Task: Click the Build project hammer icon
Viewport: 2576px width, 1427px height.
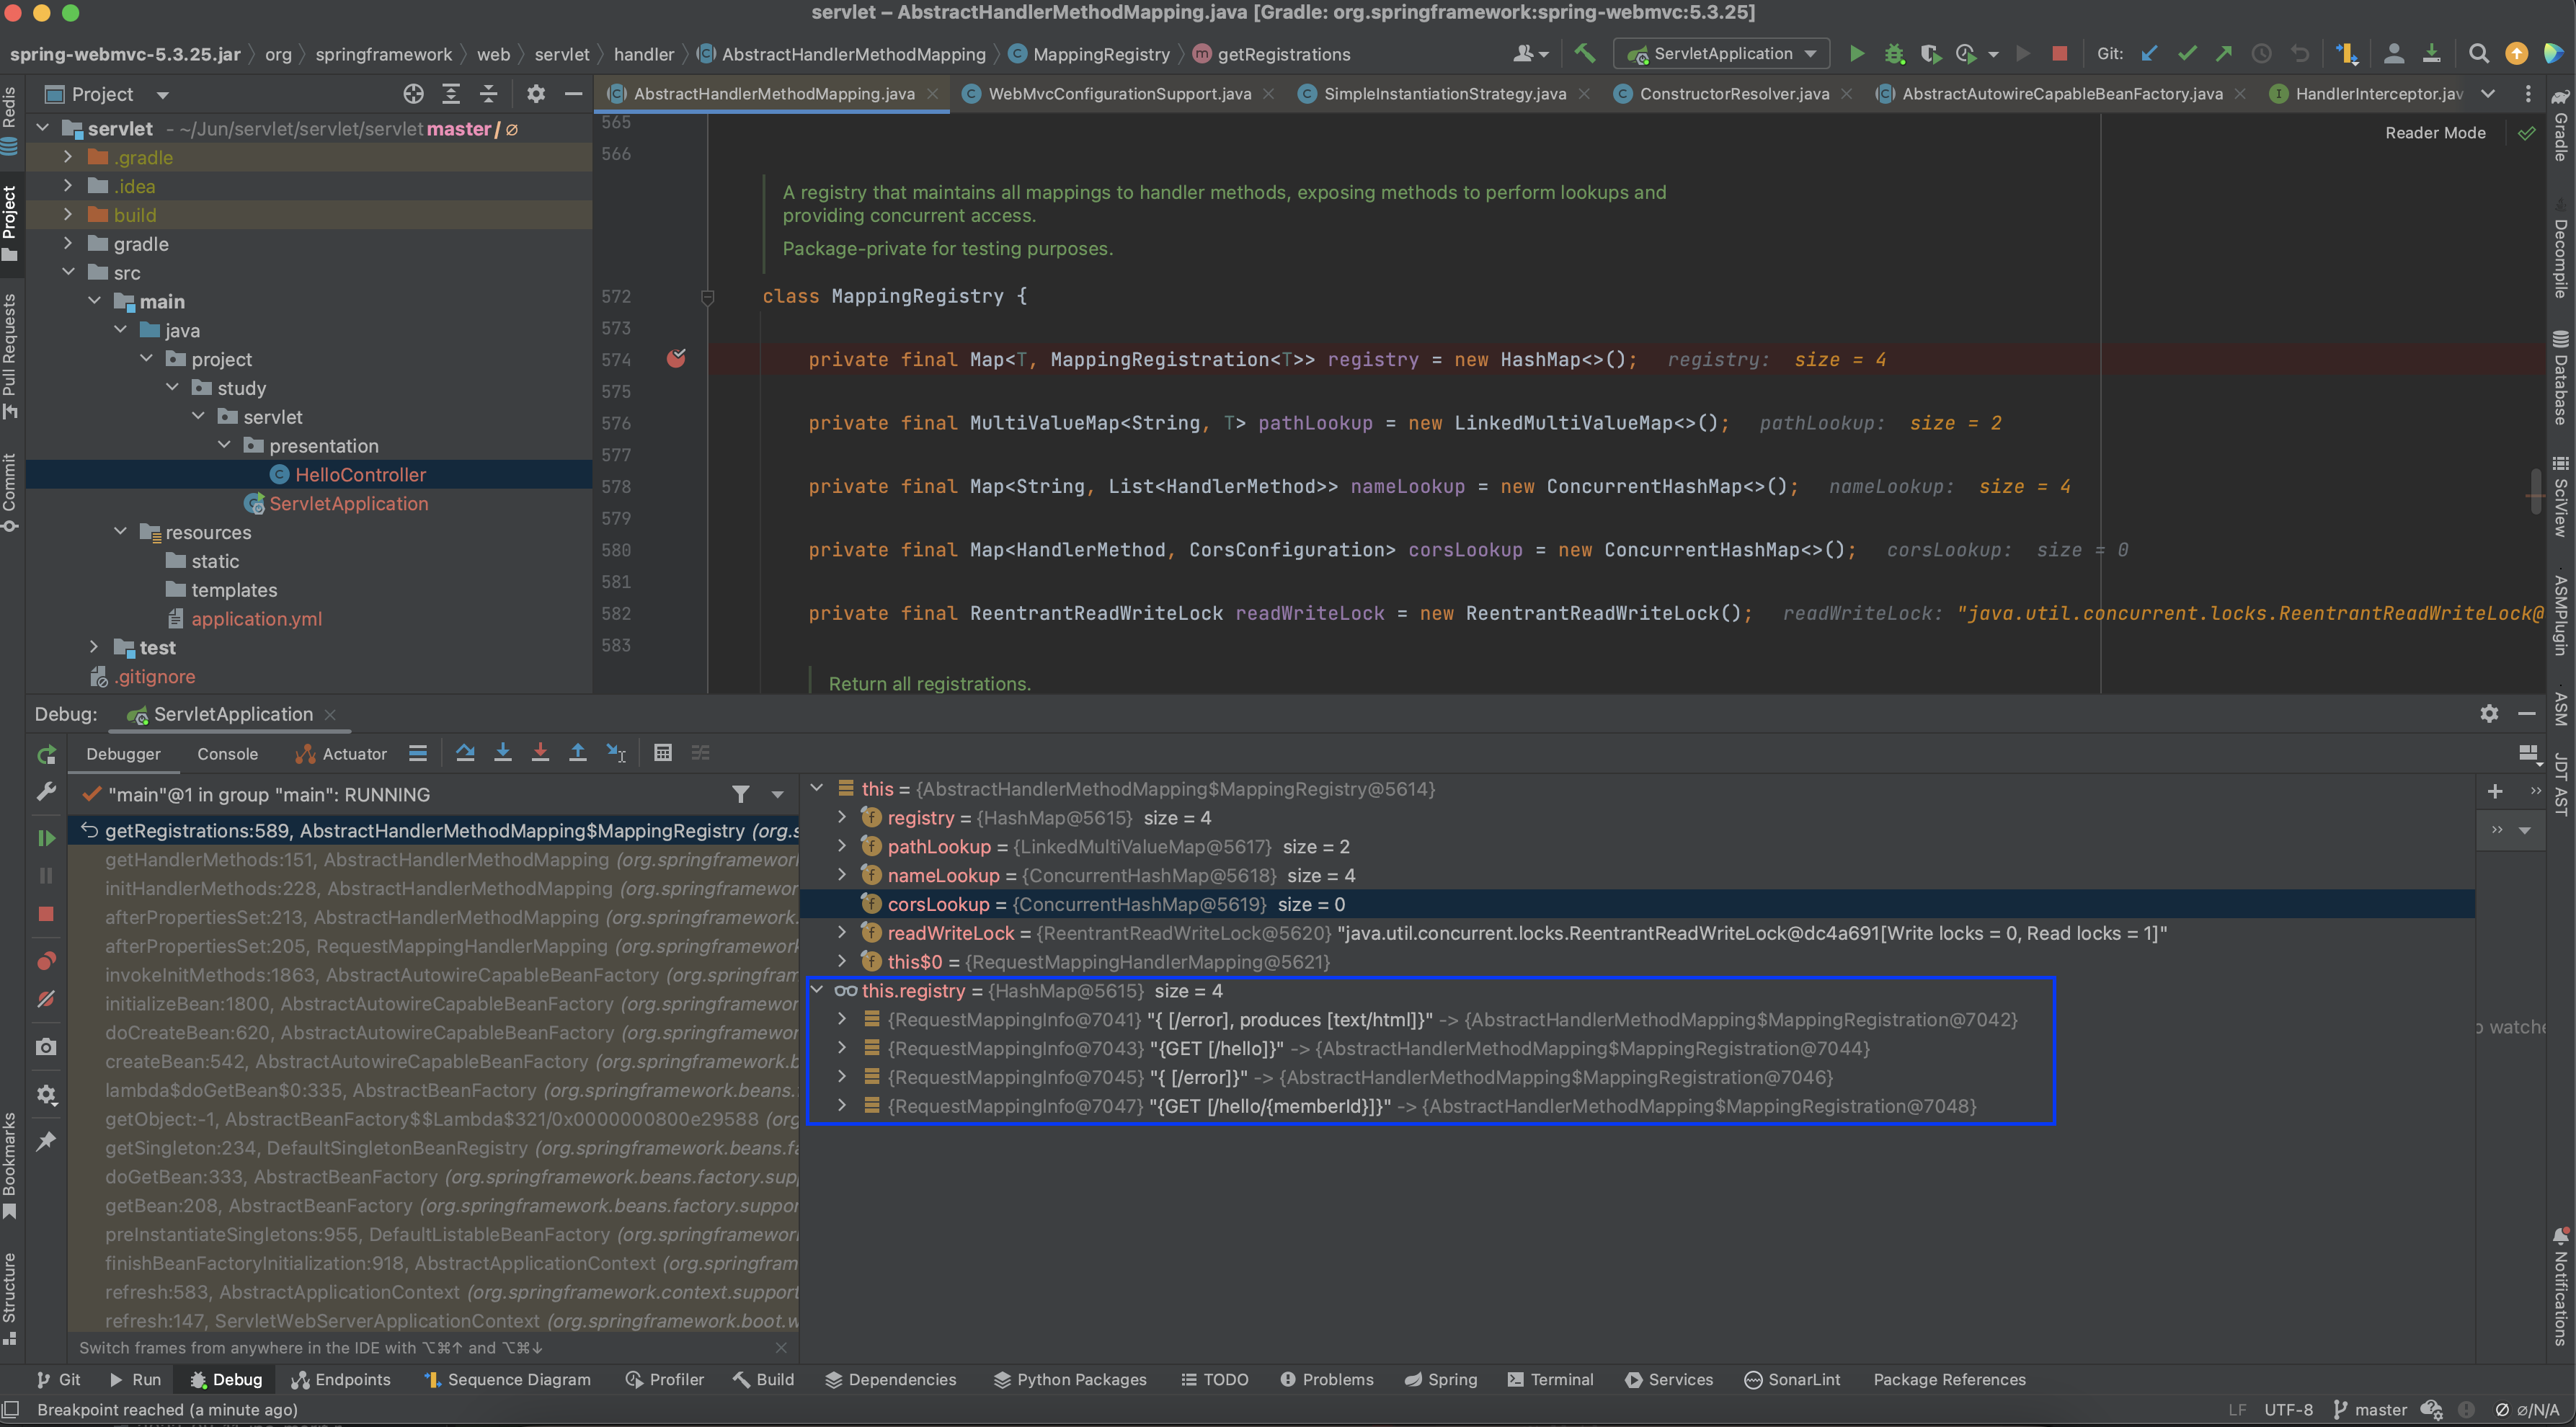Action: coord(1584,54)
